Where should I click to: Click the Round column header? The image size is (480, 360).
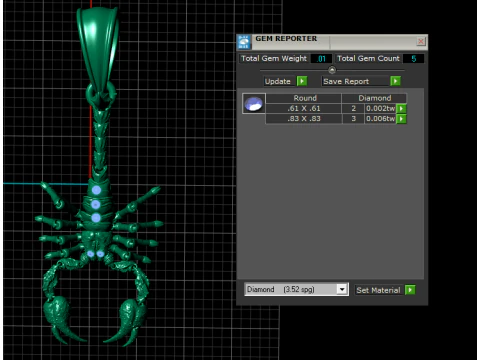pos(305,98)
